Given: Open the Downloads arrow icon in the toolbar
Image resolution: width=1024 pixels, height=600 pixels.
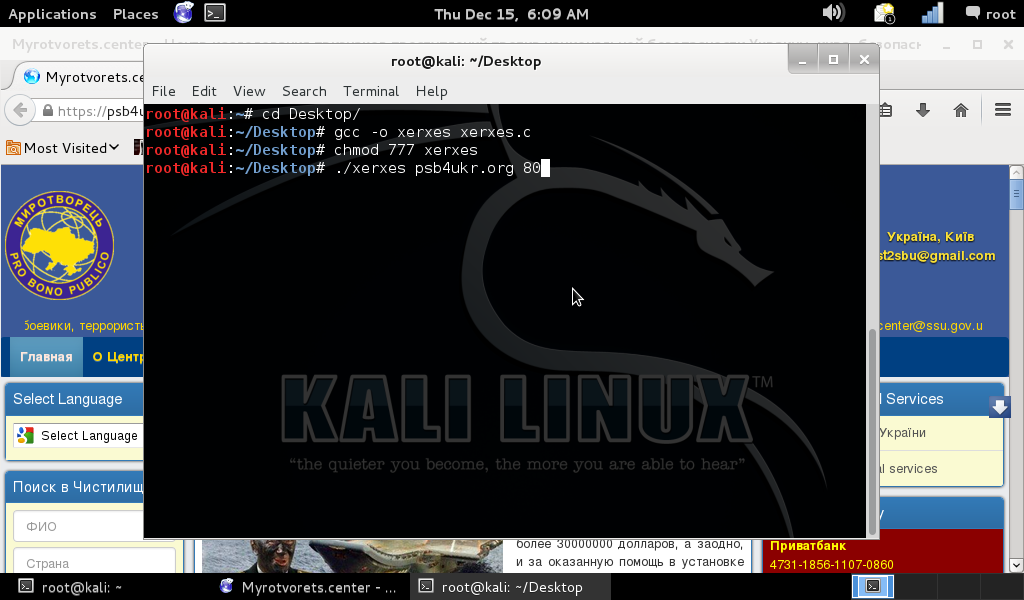Looking at the screenshot, I should tap(923, 111).
